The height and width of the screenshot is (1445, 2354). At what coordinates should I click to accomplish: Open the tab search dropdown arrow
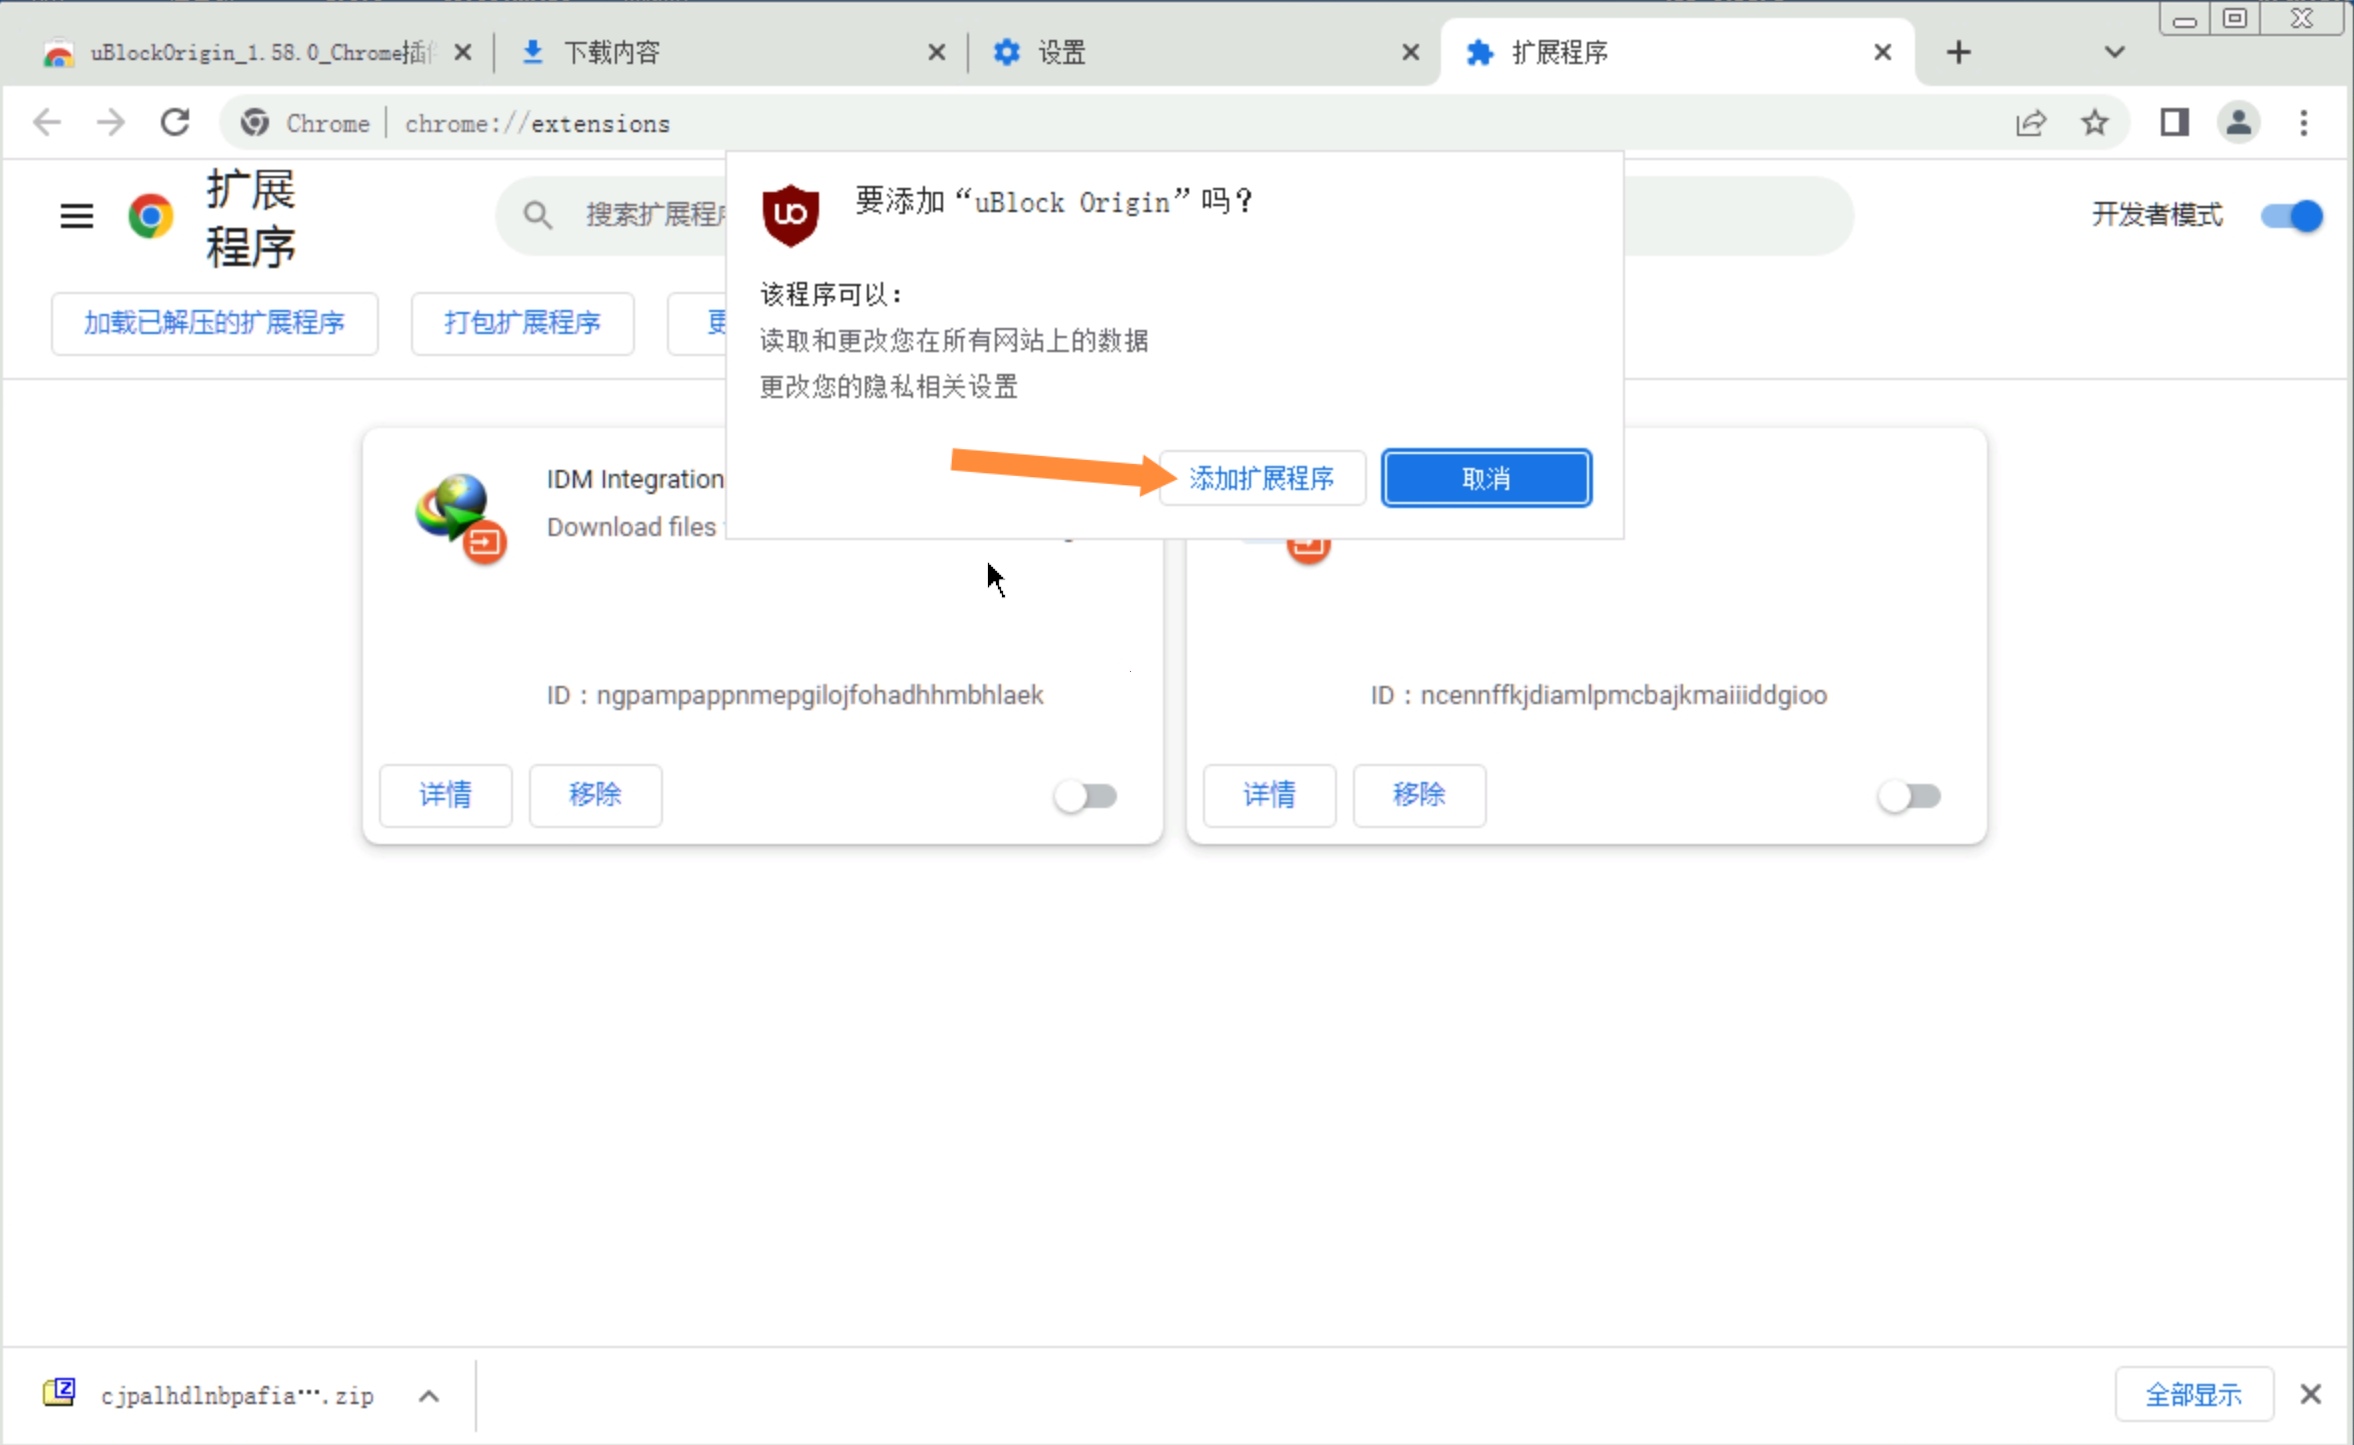tap(2114, 52)
